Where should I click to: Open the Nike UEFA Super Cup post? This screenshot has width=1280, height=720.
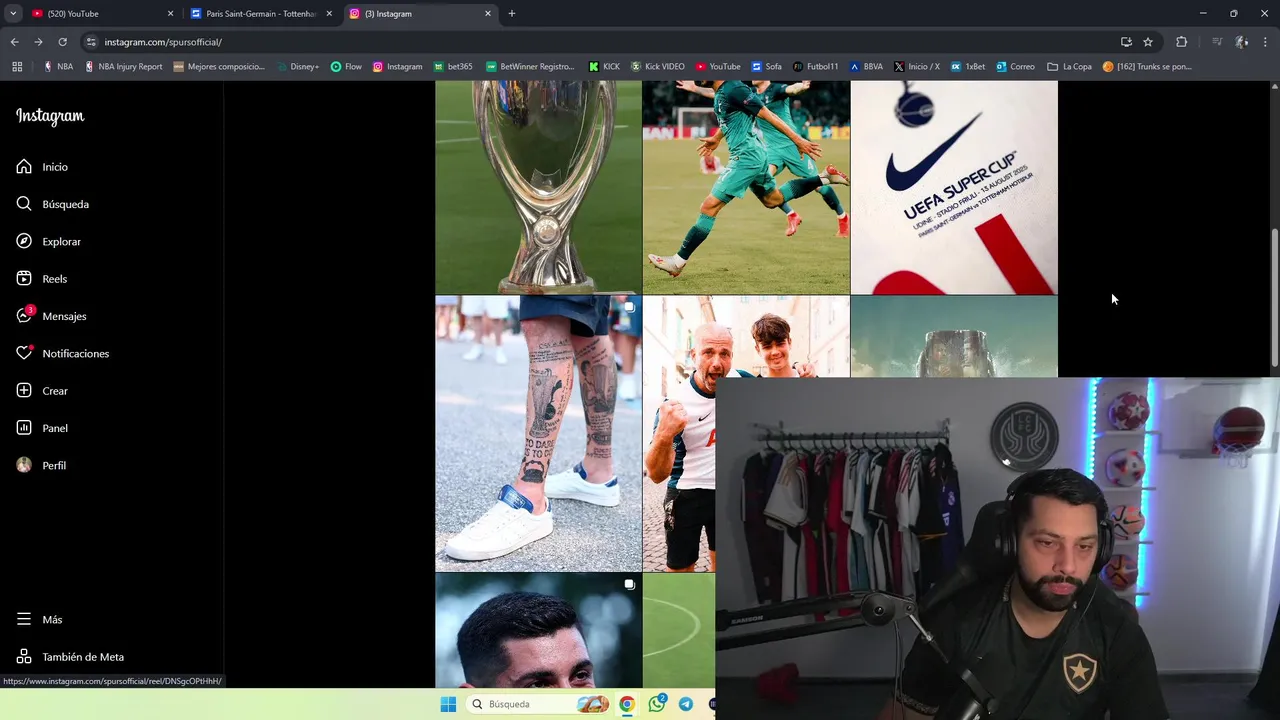tap(954, 187)
